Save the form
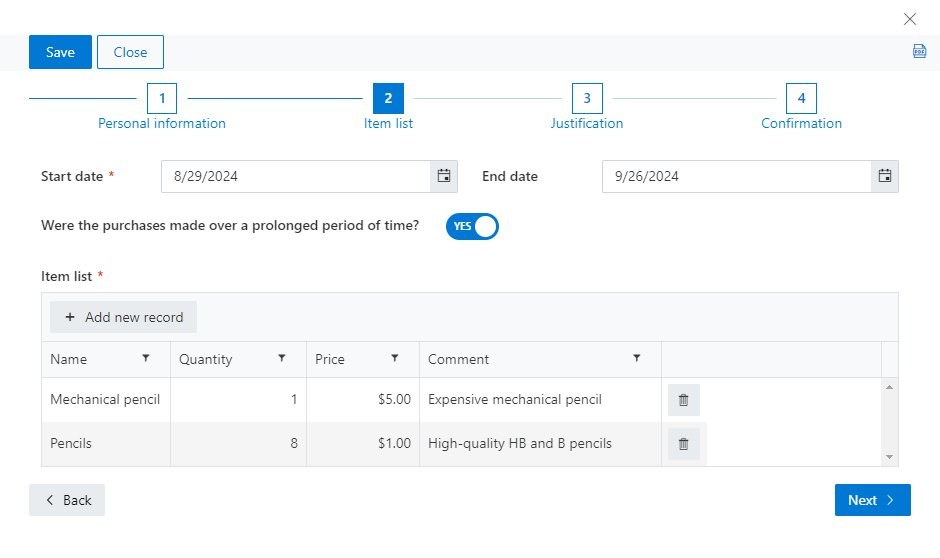 coord(61,52)
